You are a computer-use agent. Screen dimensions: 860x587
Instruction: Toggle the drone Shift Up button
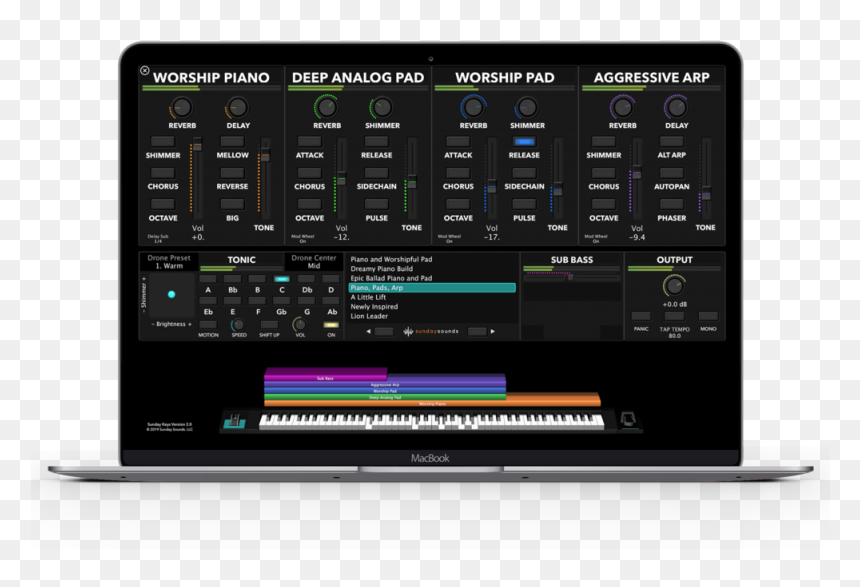click(x=269, y=325)
